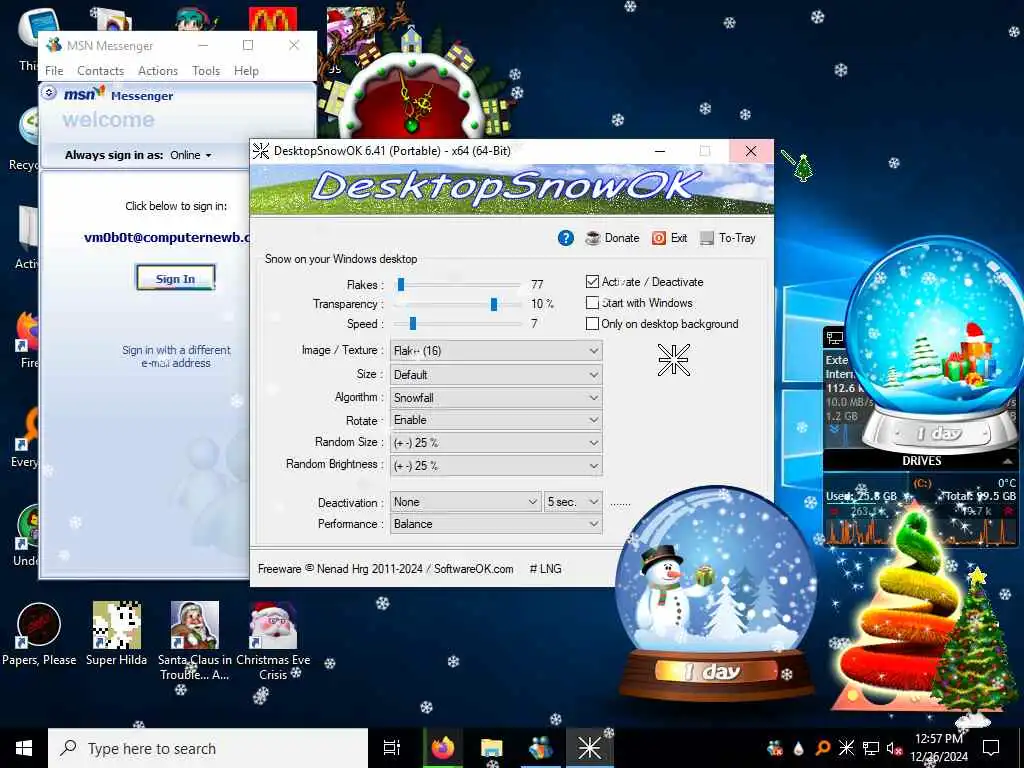The width and height of the screenshot is (1024, 768).
Task: Open MSN Messenger taskbar button
Action: [541, 748]
